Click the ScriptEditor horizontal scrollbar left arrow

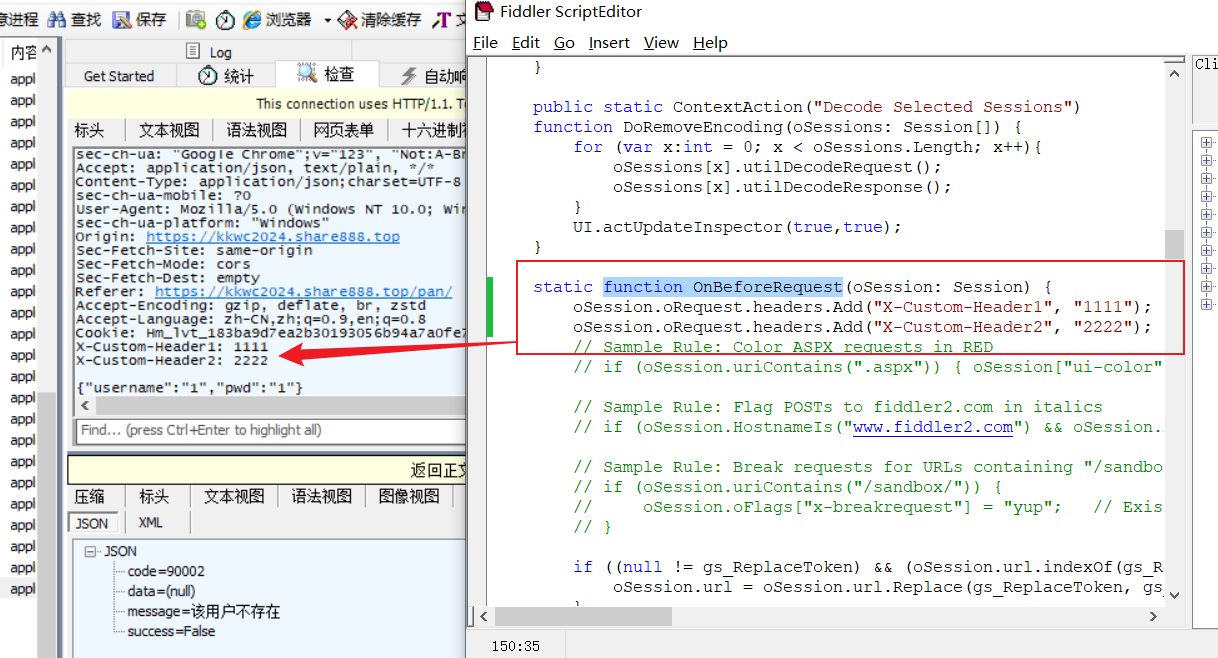coord(483,616)
